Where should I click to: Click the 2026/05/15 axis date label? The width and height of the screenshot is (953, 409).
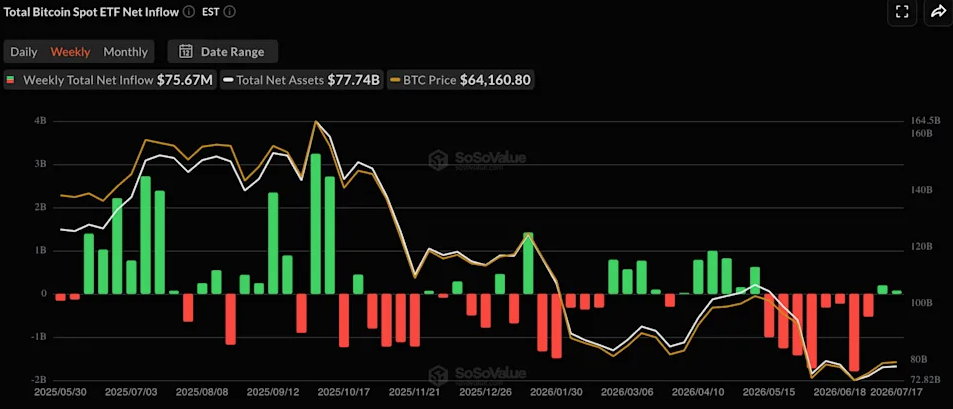pos(770,393)
